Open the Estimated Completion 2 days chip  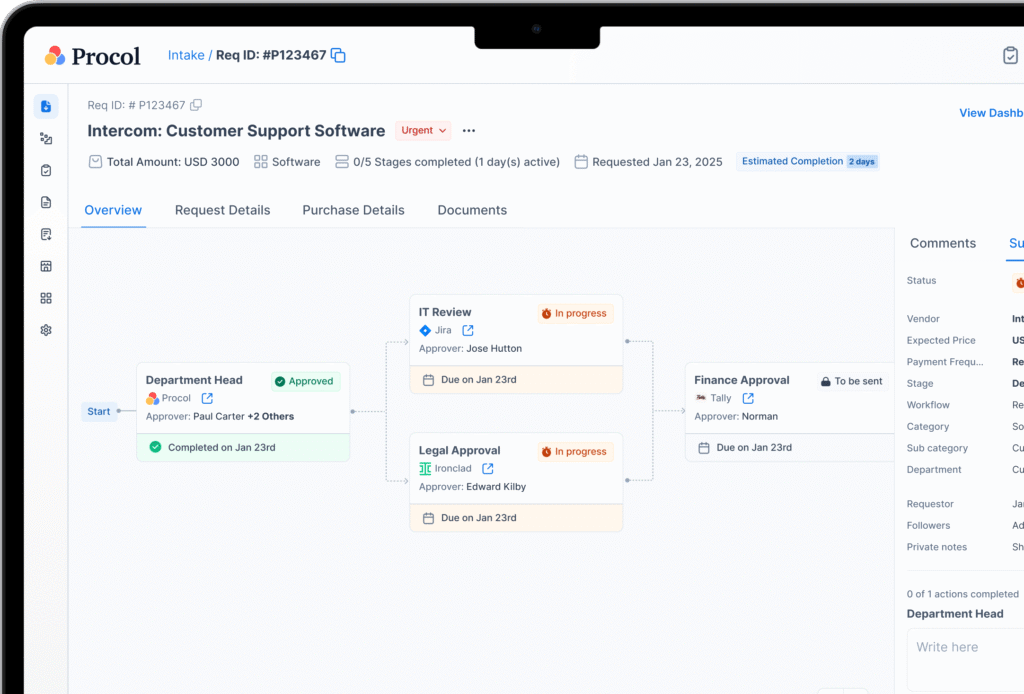tap(807, 161)
